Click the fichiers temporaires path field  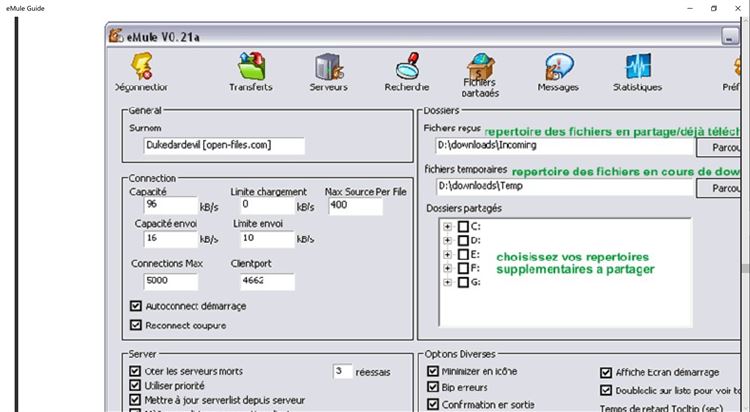click(565, 187)
